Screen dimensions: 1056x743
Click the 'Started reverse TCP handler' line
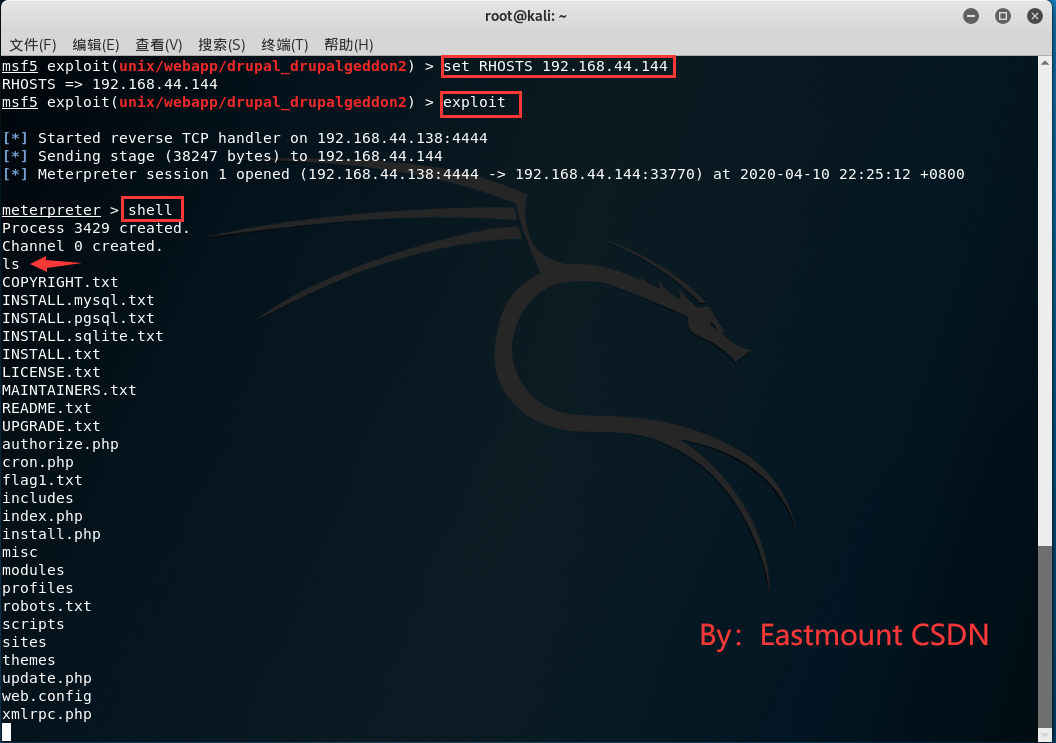(x=244, y=138)
